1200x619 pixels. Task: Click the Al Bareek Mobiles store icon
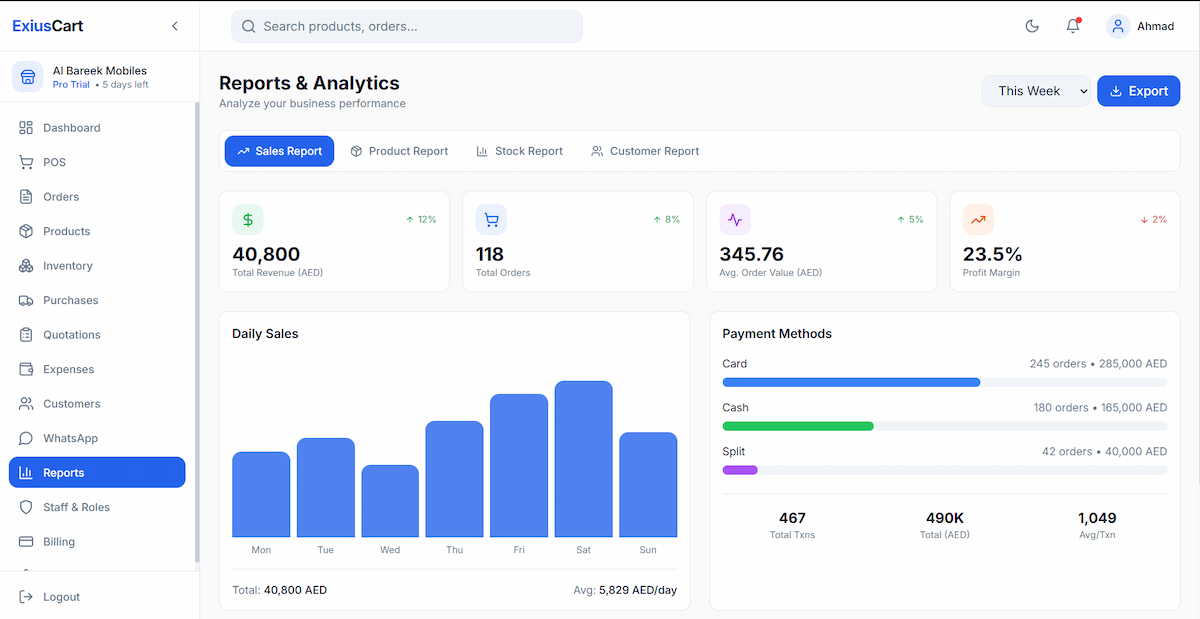[28, 77]
